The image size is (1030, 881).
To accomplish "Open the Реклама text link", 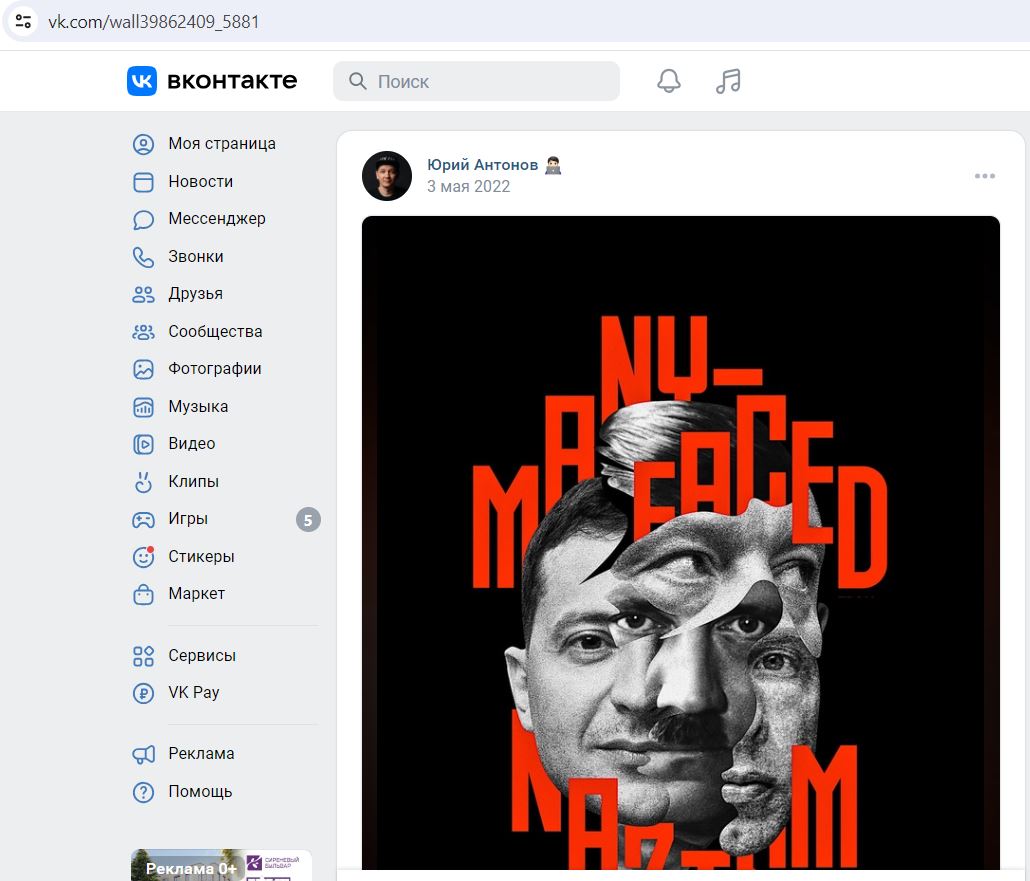I will pyautogui.click(x=201, y=754).
